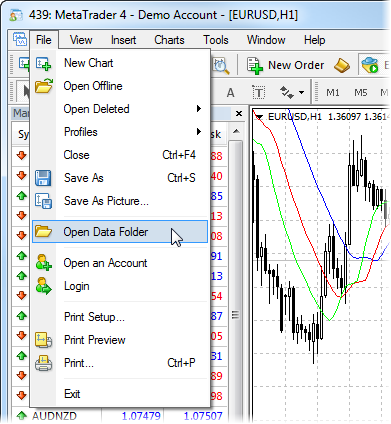Click the Save As floppy disk icon
The height and width of the screenshot is (424, 391).
[x=43, y=178]
